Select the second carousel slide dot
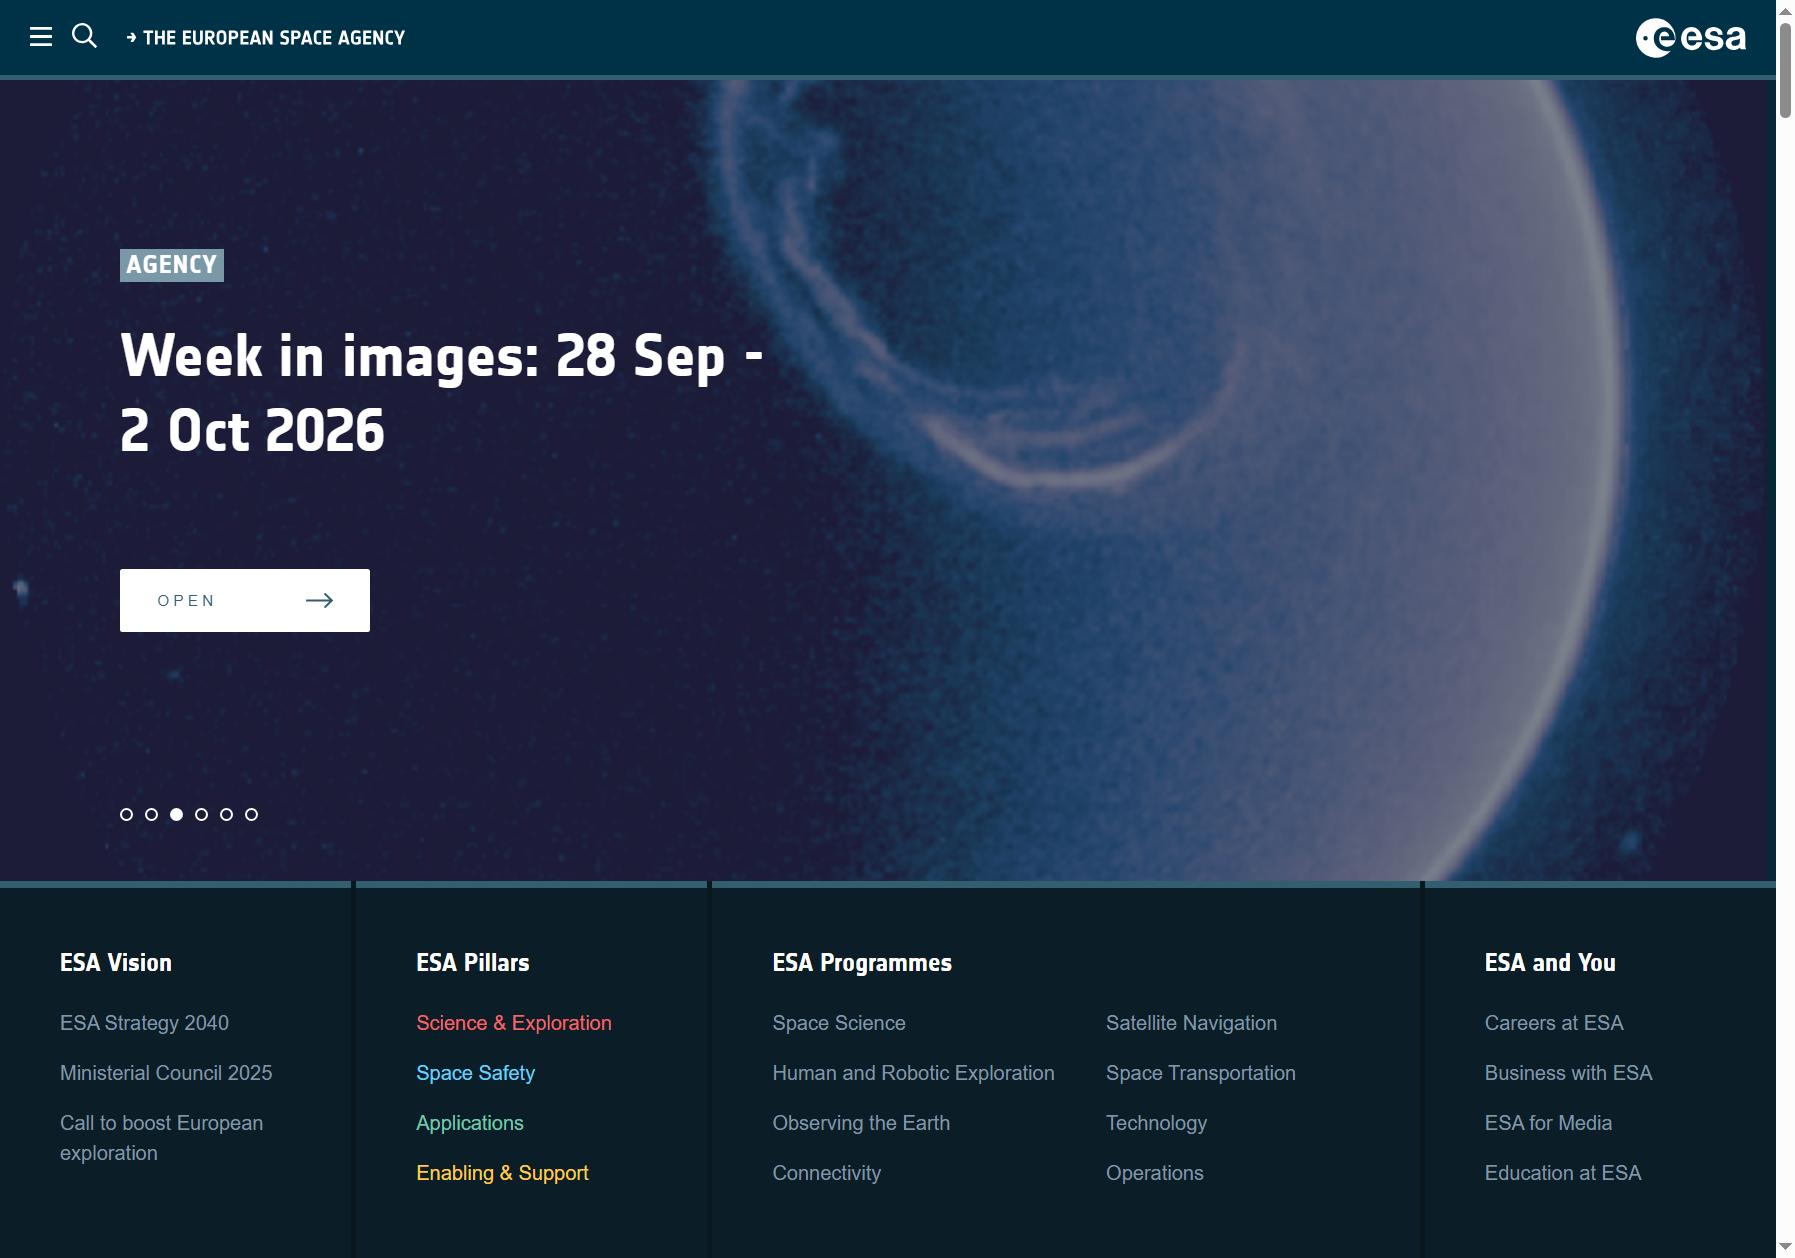Screen dimensions: 1795x1258 [151, 814]
